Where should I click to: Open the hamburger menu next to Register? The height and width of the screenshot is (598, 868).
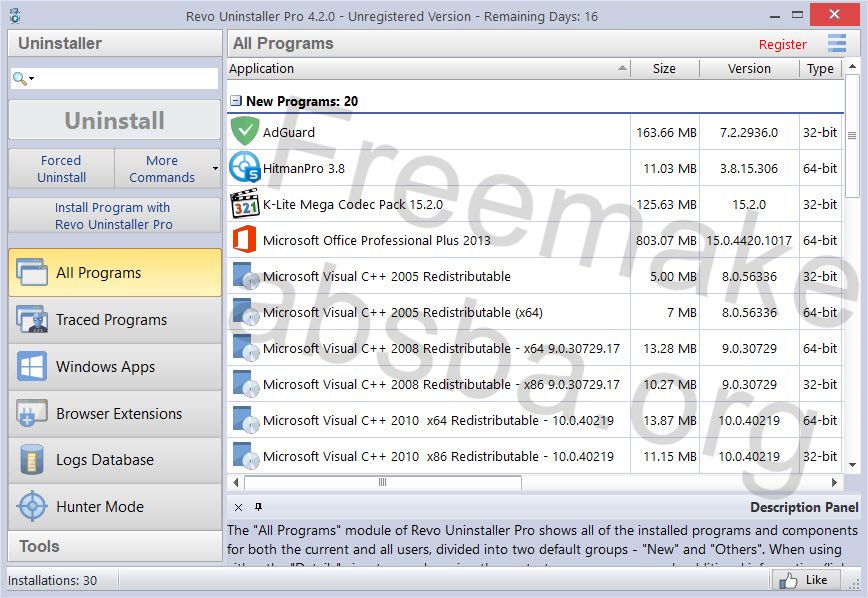pos(836,43)
